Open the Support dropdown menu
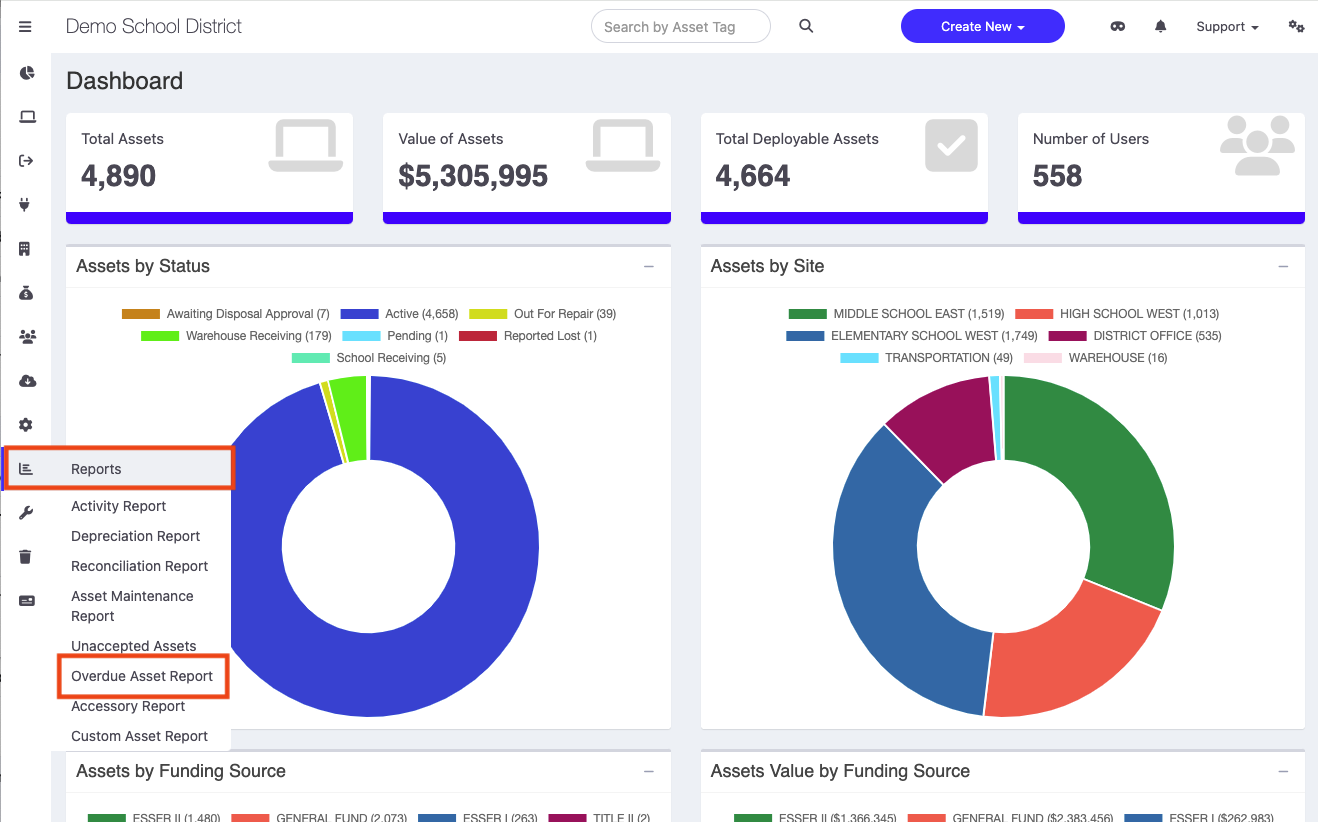This screenshot has width=1318, height=822. (1227, 27)
